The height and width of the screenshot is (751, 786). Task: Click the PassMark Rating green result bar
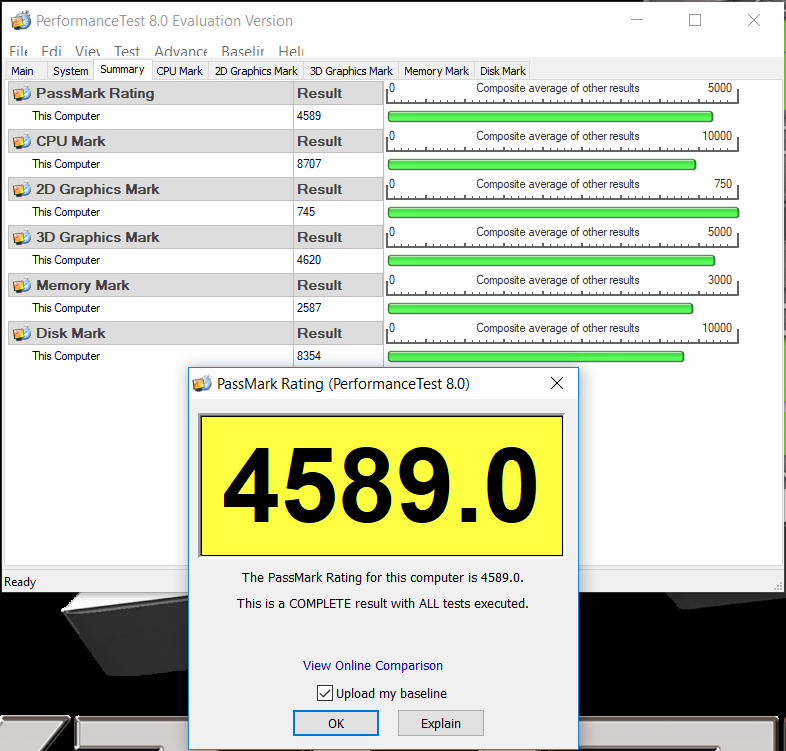tap(550, 117)
